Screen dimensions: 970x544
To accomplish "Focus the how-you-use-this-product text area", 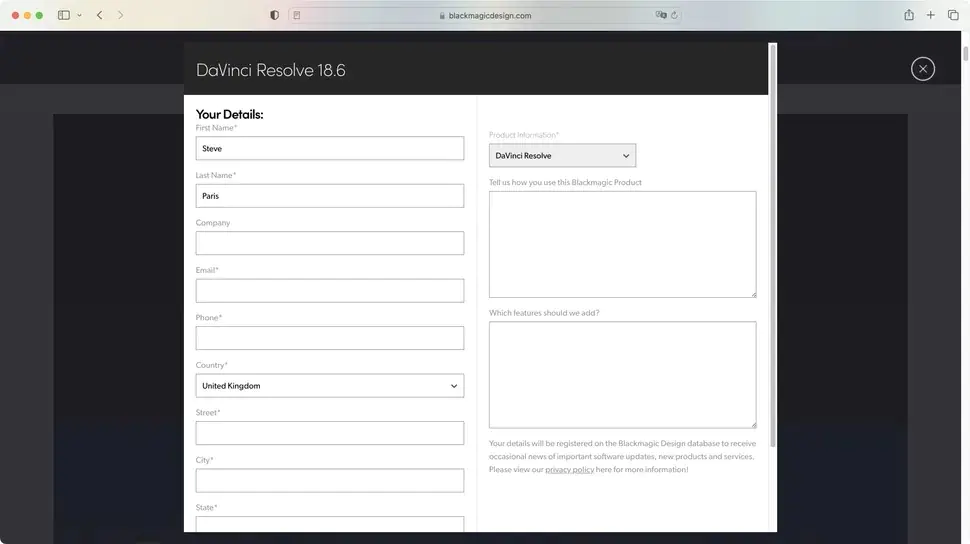I will 622,244.
